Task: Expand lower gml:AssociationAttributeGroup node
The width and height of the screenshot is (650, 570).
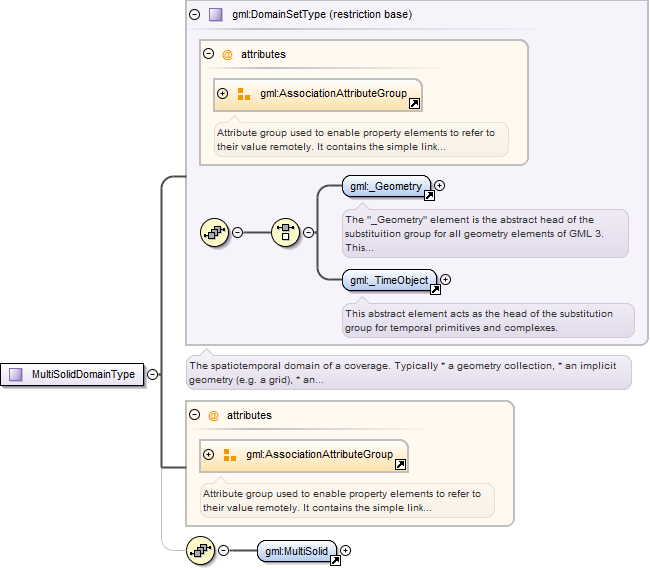Action: (209, 454)
